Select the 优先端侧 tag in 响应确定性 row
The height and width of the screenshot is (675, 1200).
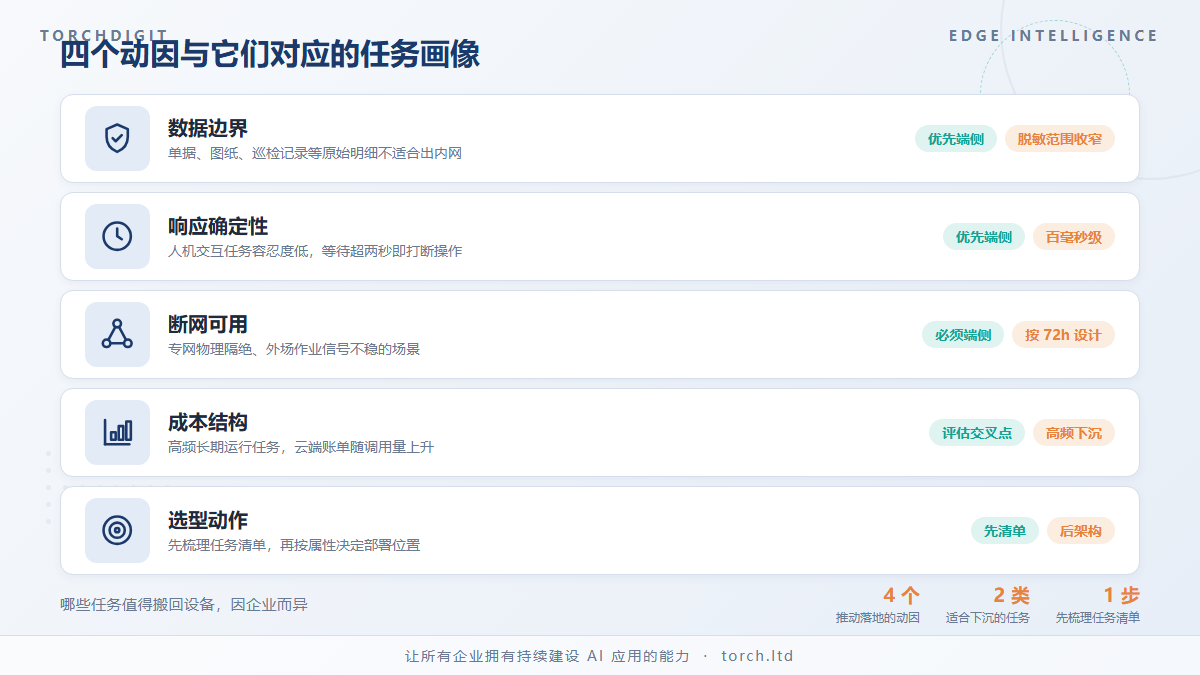click(x=984, y=237)
